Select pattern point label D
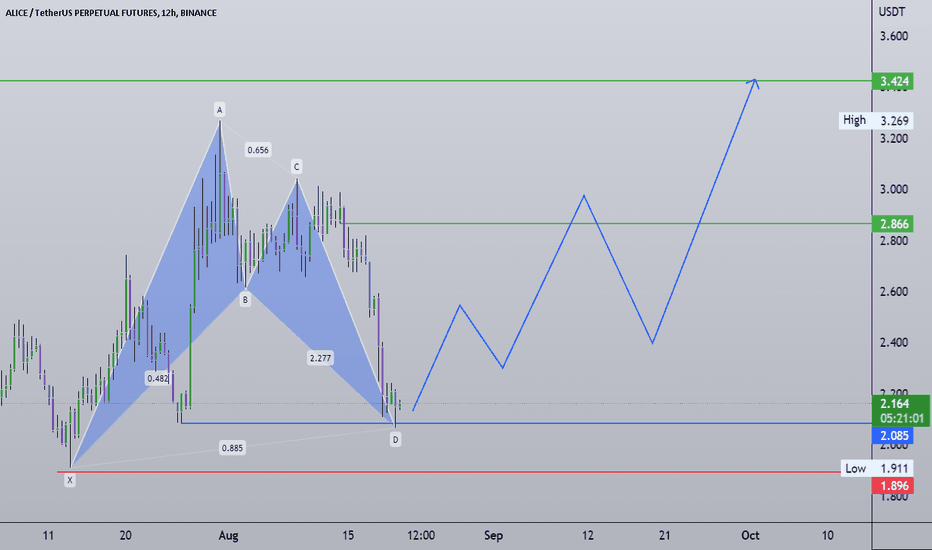932x550 pixels. (395, 439)
